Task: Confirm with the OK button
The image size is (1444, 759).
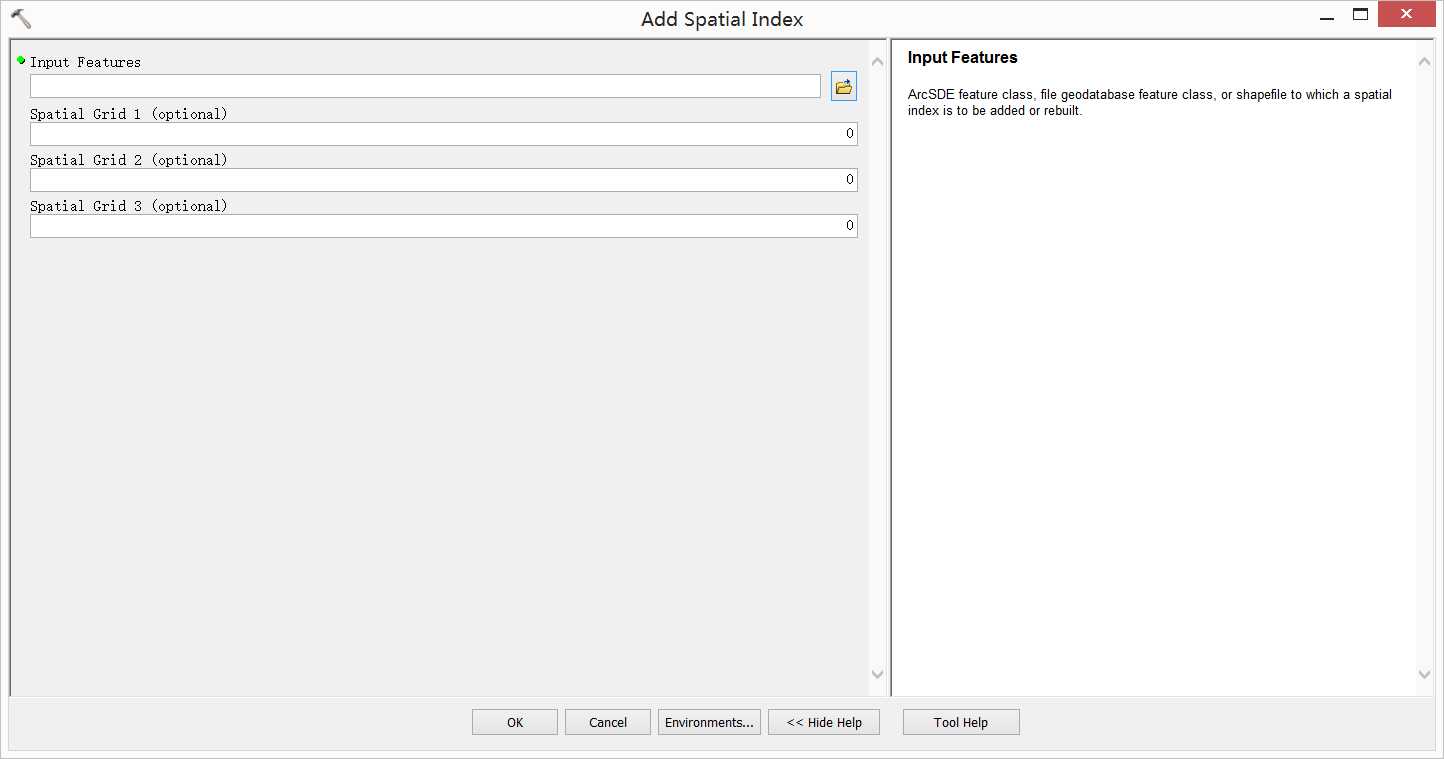Action: (x=515, y=722)
